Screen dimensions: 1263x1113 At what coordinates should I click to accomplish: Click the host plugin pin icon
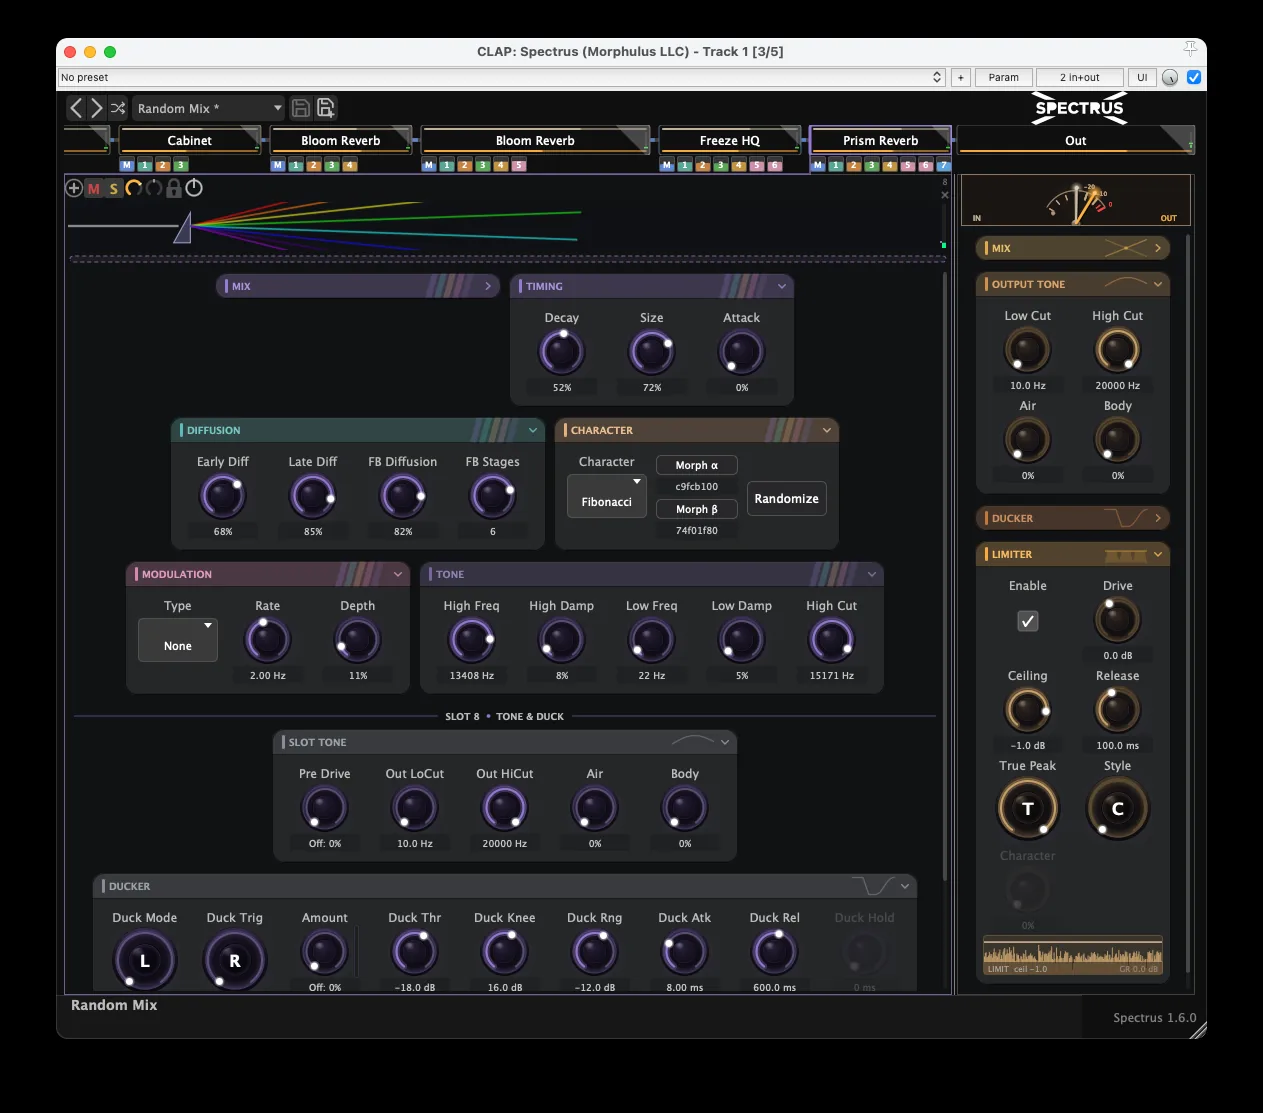tap(1190, 50)
